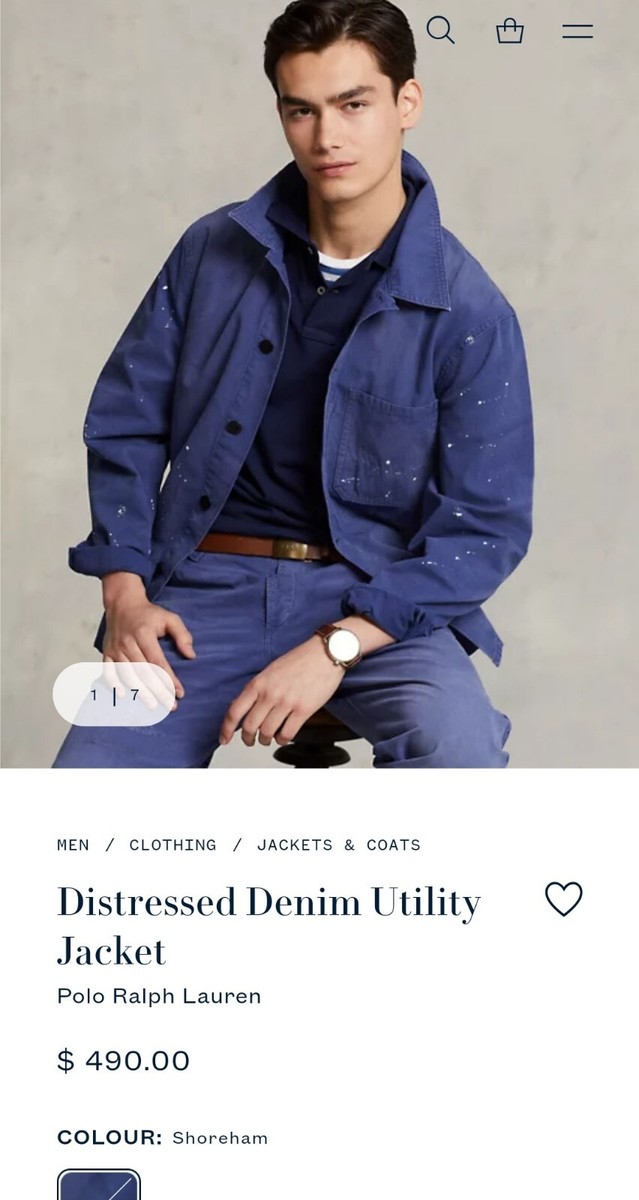This screenshot has height=1200, width=639.
Task: Go to the MEN breadcrumb
Action: (73, 845)
